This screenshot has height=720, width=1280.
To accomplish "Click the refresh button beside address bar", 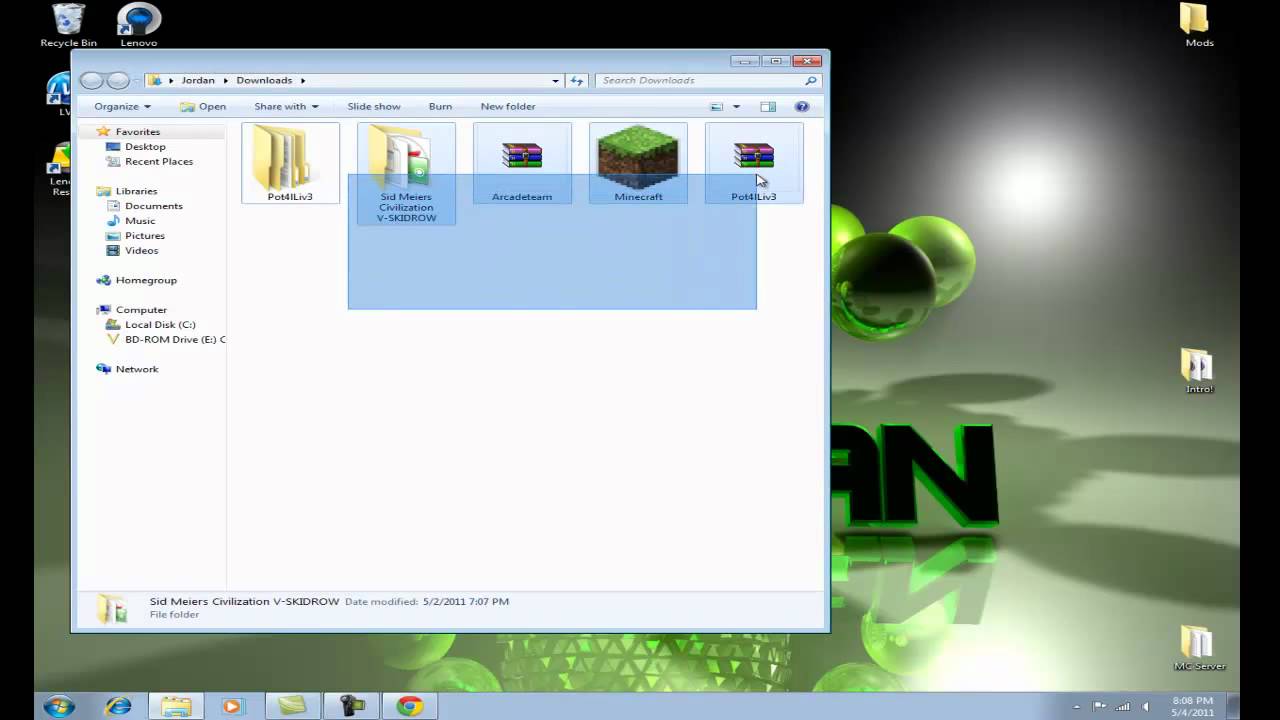I will [577, 80].
